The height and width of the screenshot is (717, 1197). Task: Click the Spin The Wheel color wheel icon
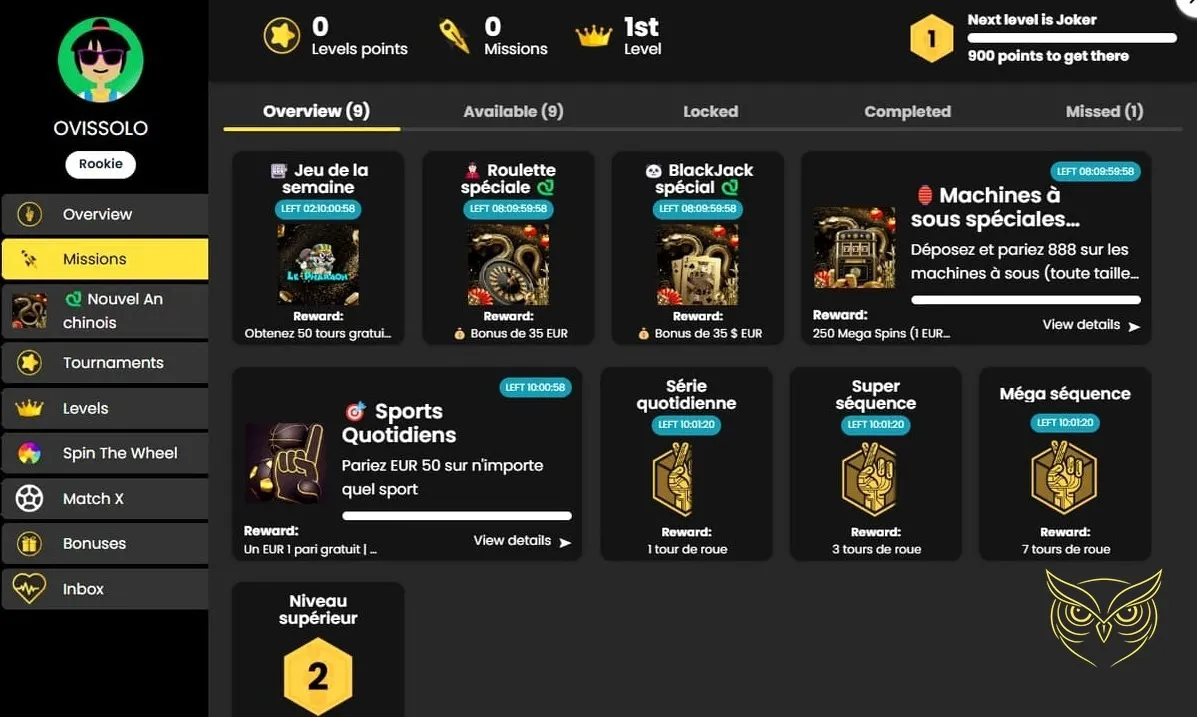point(29,454)
